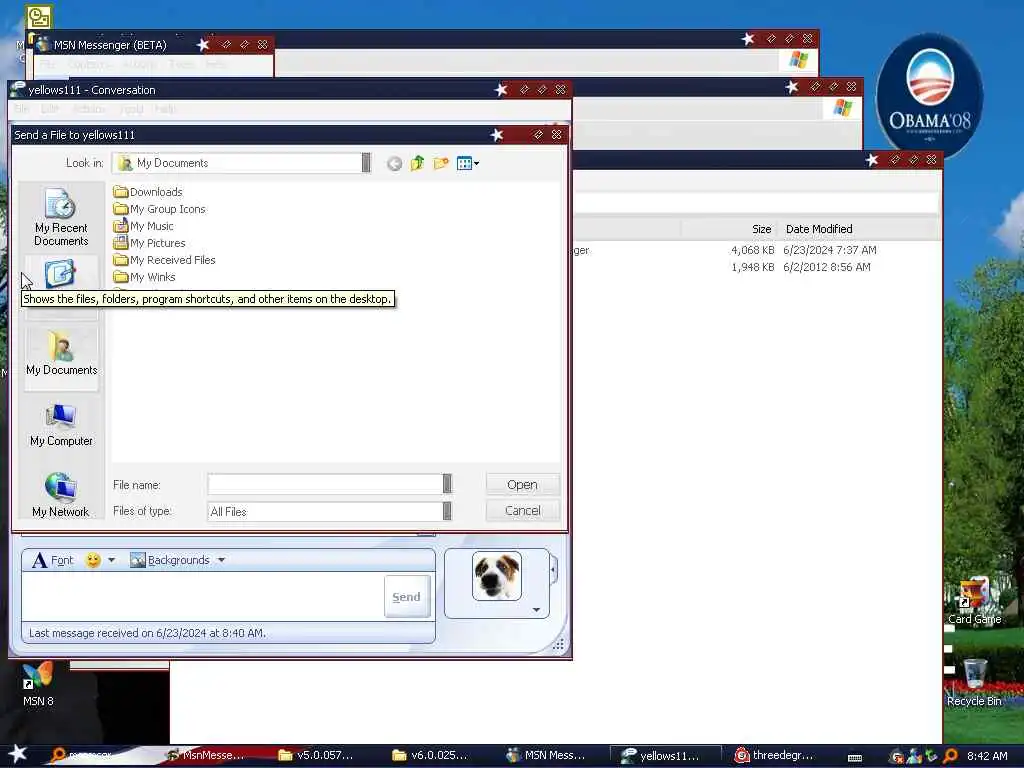
Task: Click the desktop icon above MSN Messenger window
Action: coord(38,17)
